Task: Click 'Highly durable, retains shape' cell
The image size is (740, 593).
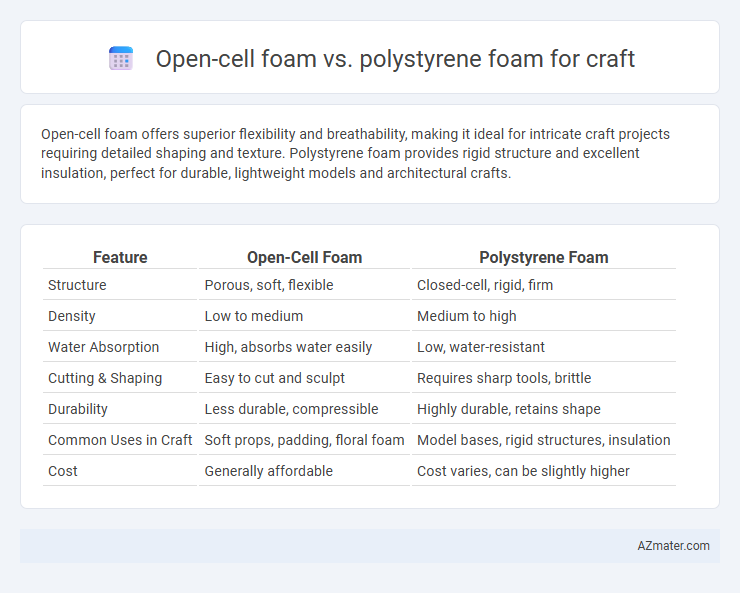Action: 508,409
